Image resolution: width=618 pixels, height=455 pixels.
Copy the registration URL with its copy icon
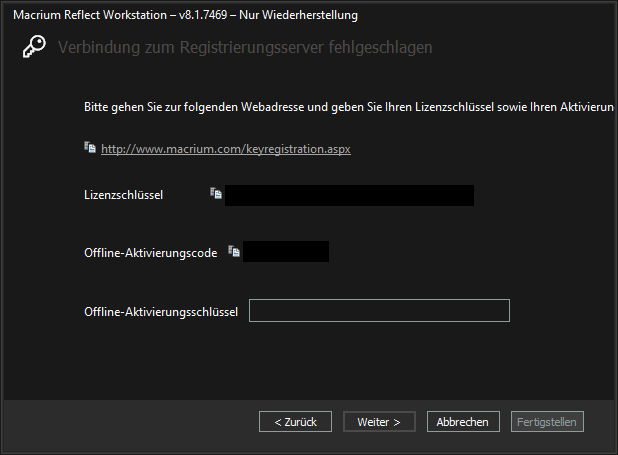click(90, 147)
